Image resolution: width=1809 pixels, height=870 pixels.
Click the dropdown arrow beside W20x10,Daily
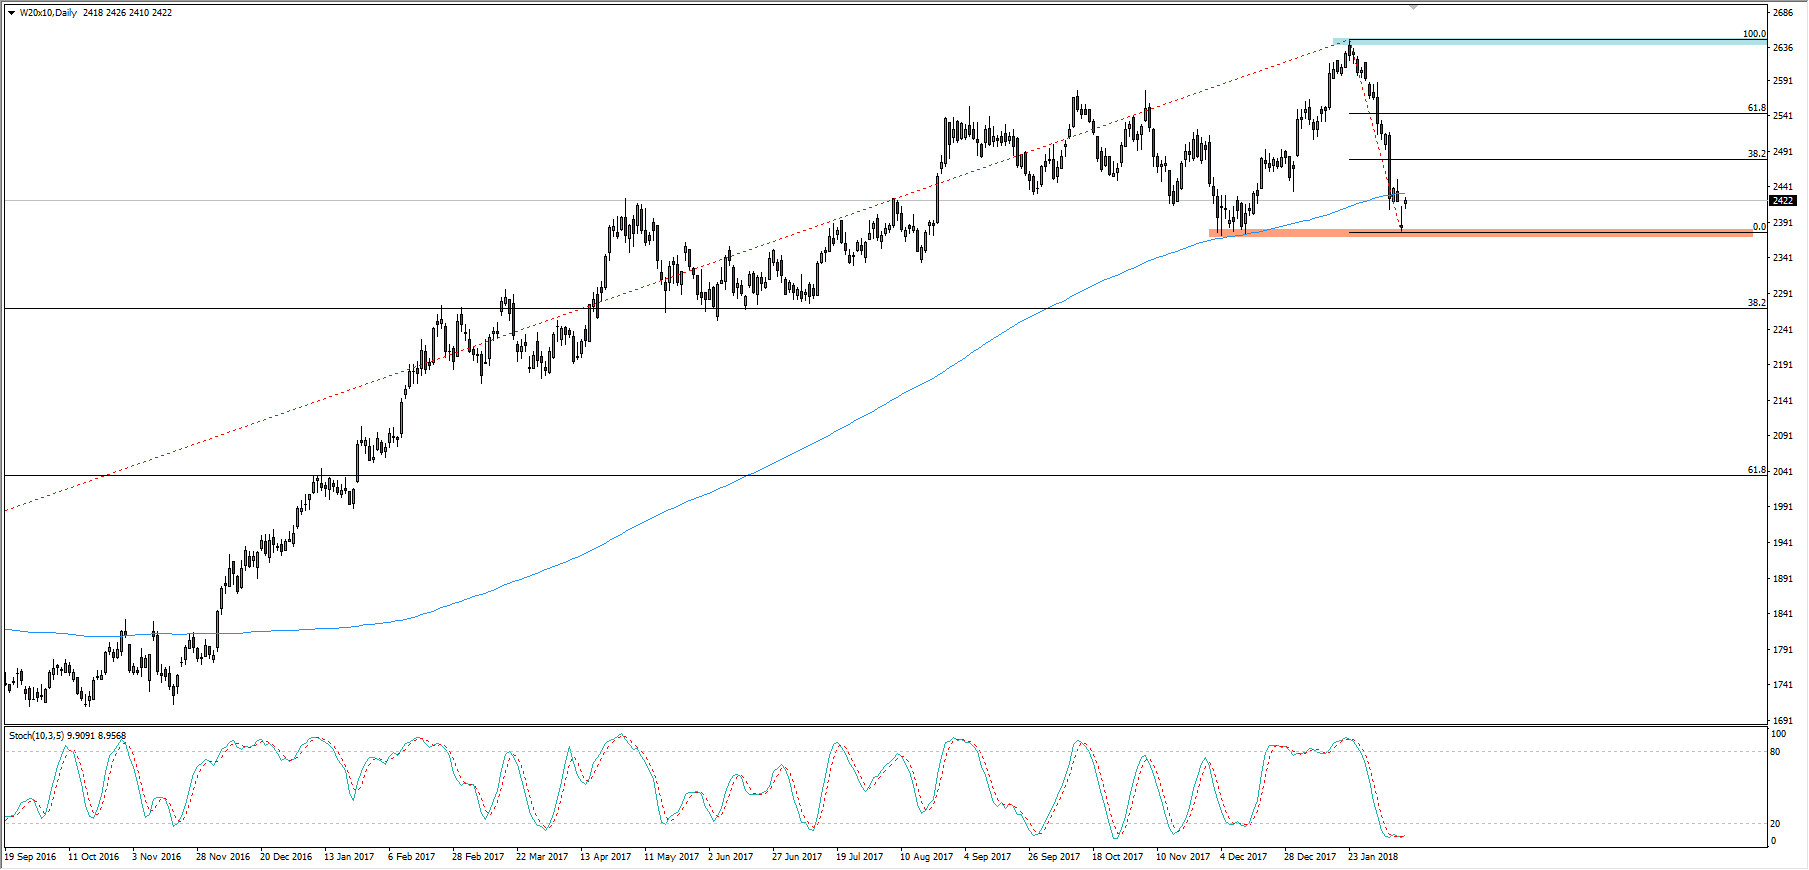coord(11,13)
